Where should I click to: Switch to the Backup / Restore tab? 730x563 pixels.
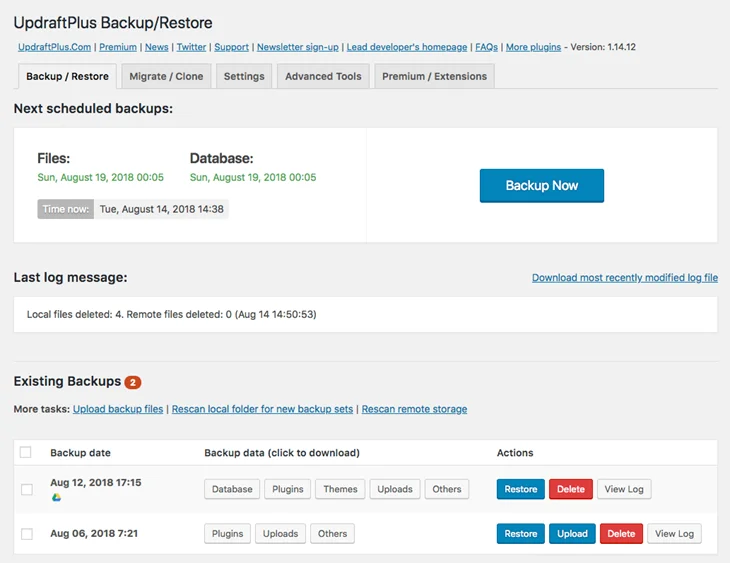click(68, 76)
